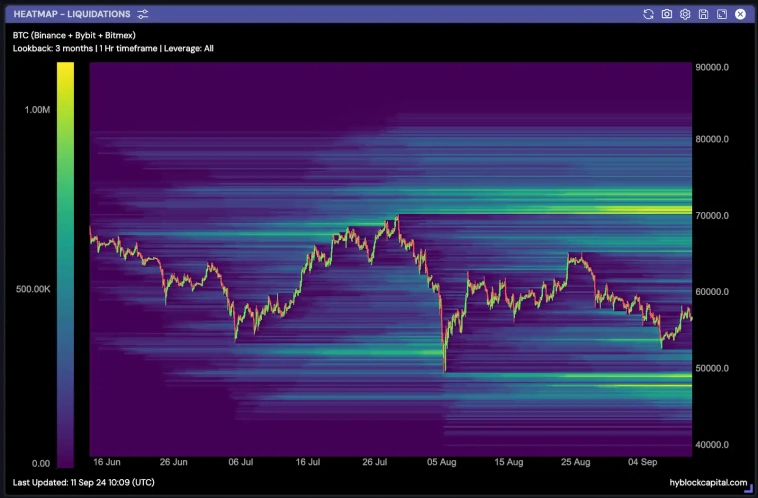Click the Lookback 3 months settings text
758x498 pixels.
pos(113,48)
